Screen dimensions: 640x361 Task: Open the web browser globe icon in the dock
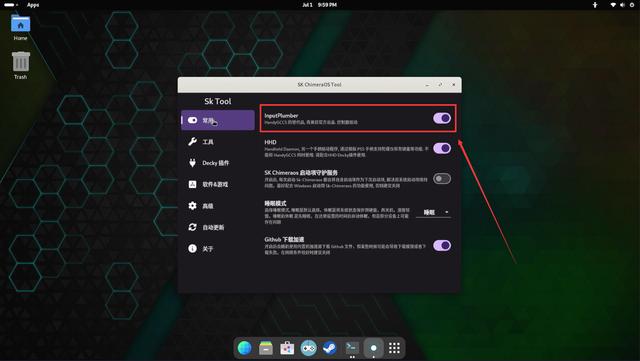pos(244,348)
